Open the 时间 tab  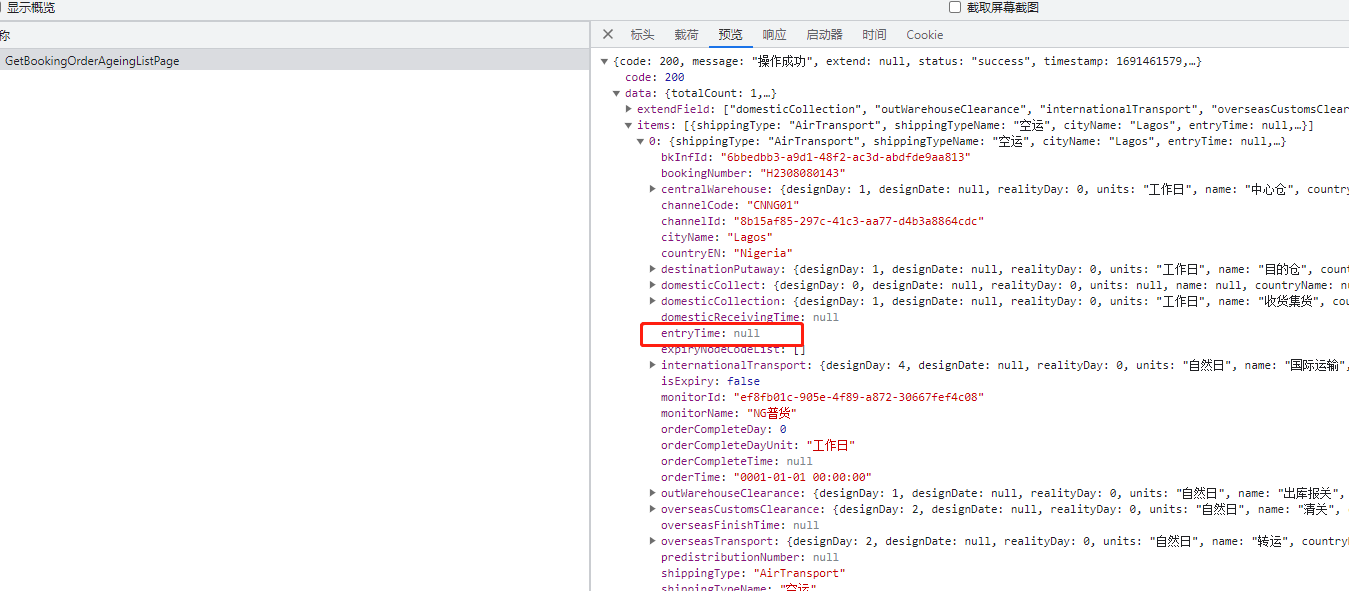click(x=874, y=35)
